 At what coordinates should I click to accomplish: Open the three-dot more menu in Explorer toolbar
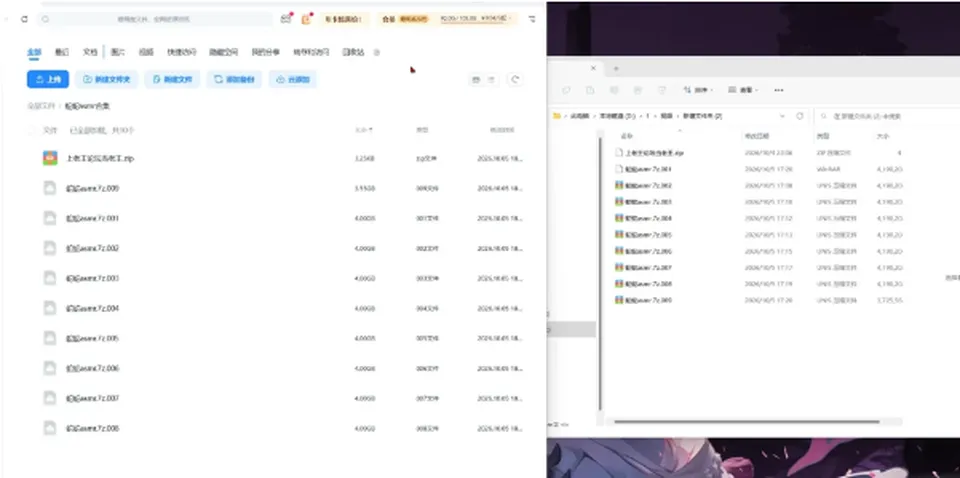pos(779,90)
